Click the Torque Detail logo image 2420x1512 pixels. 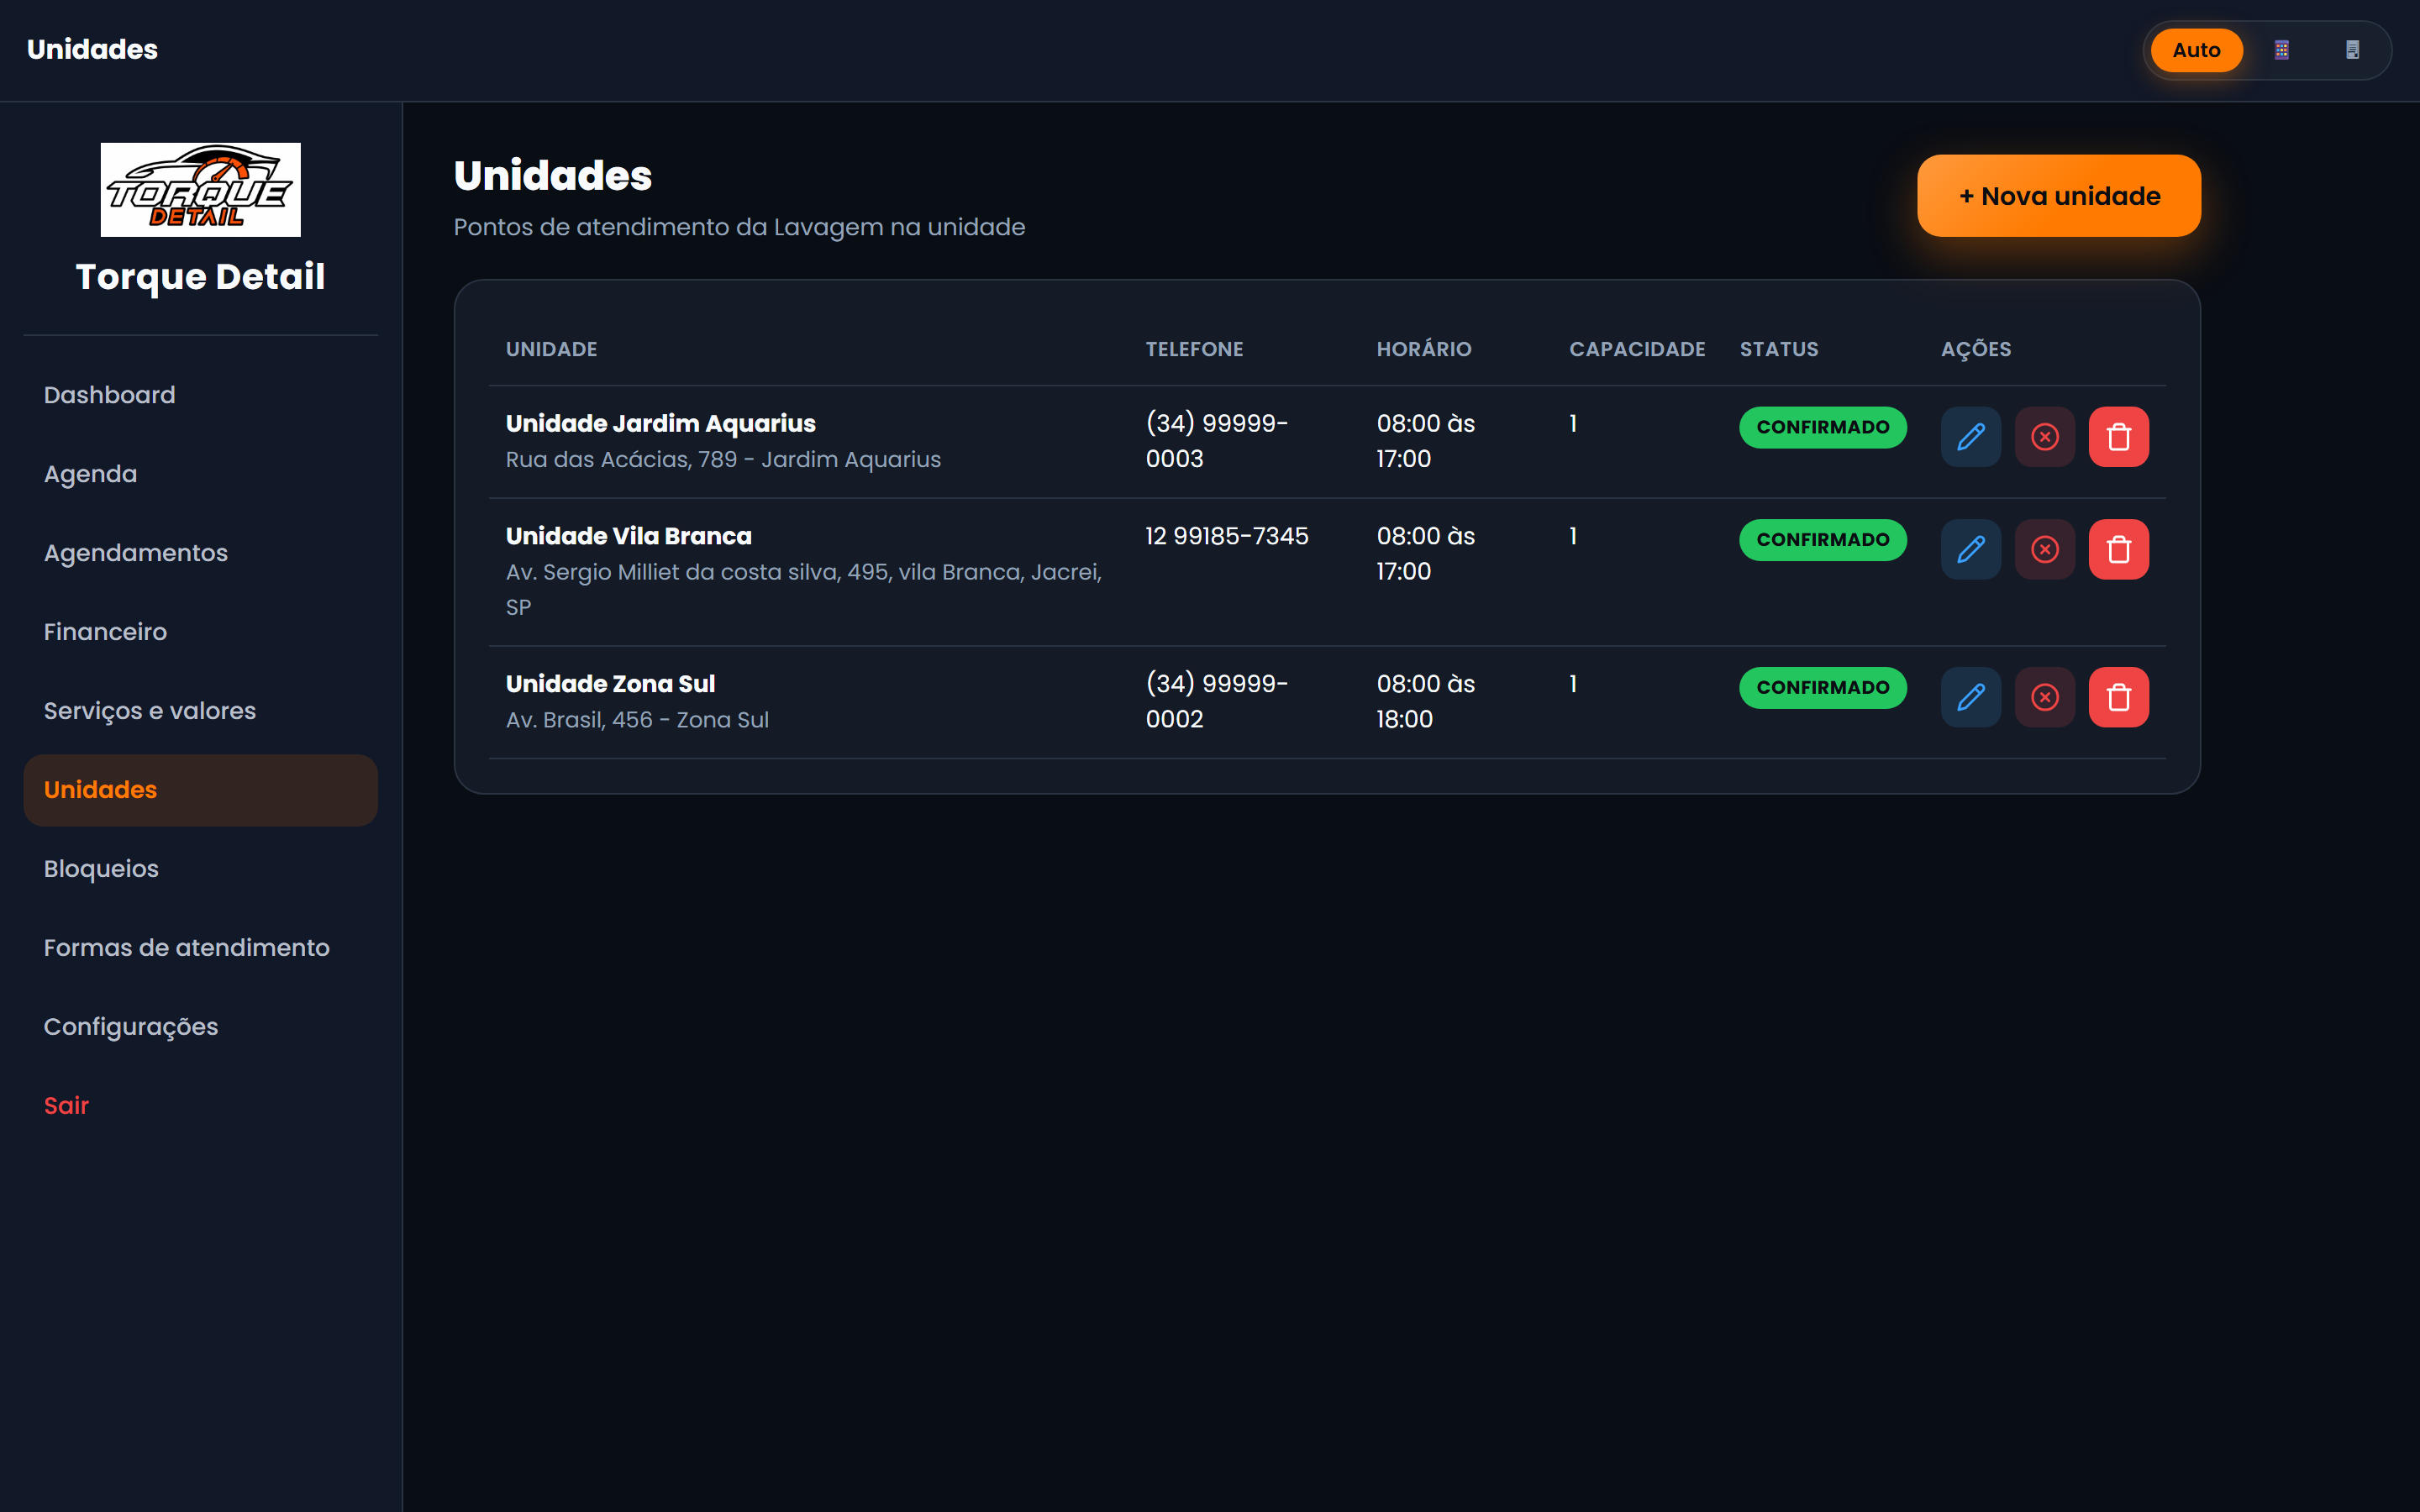click(x=200, y=189)
